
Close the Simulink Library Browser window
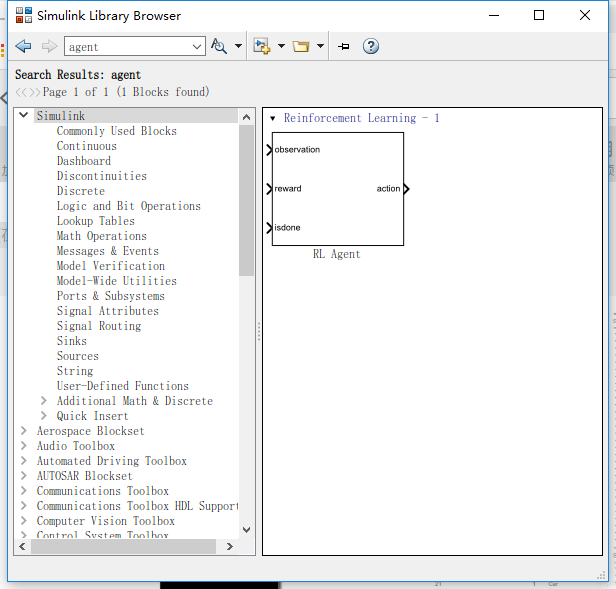pos(585,15)
